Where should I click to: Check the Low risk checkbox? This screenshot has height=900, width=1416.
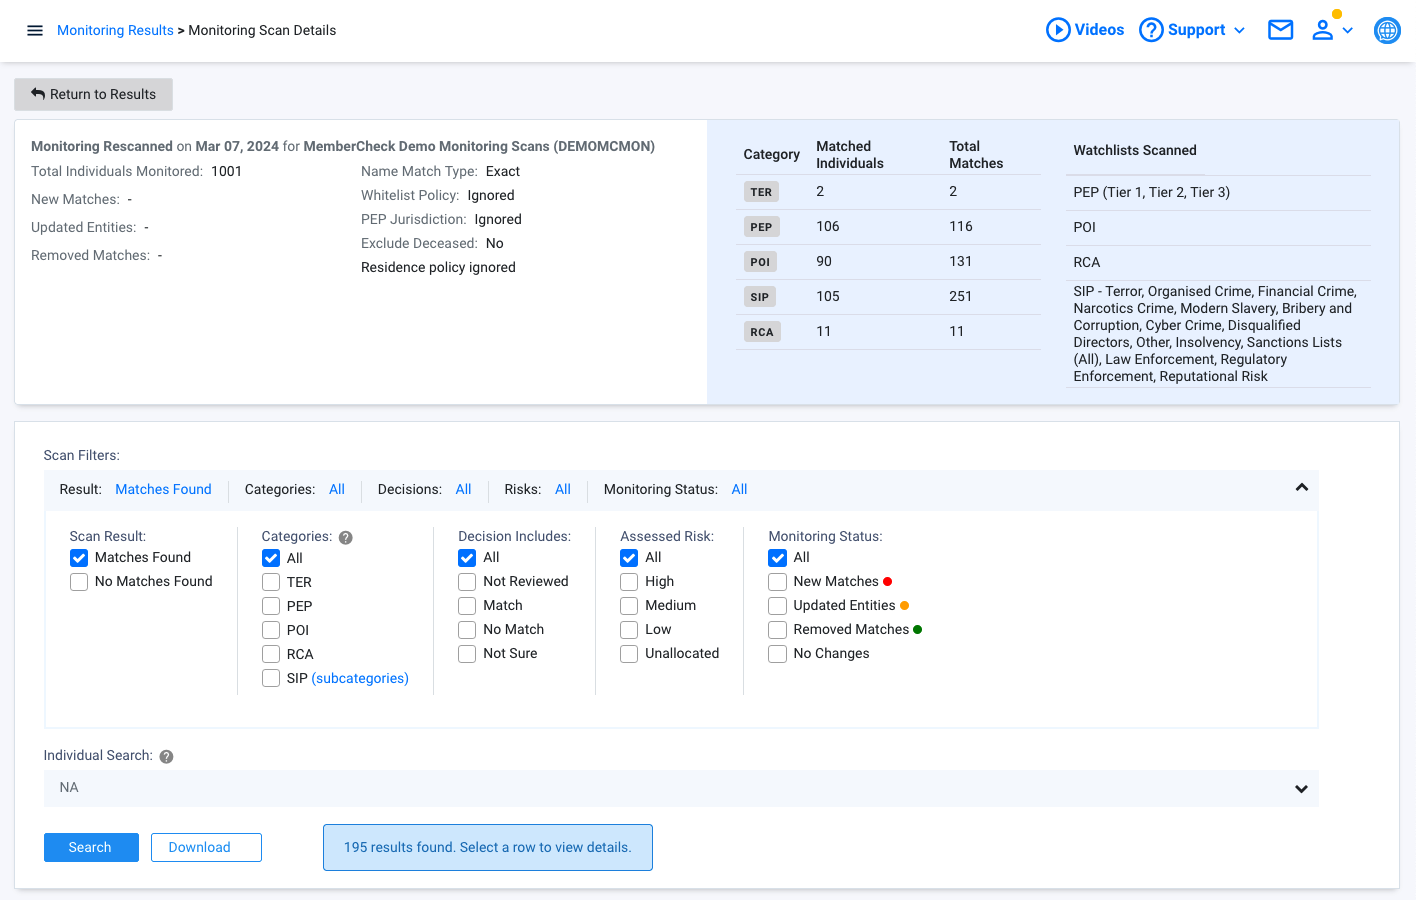coord(629,630)
